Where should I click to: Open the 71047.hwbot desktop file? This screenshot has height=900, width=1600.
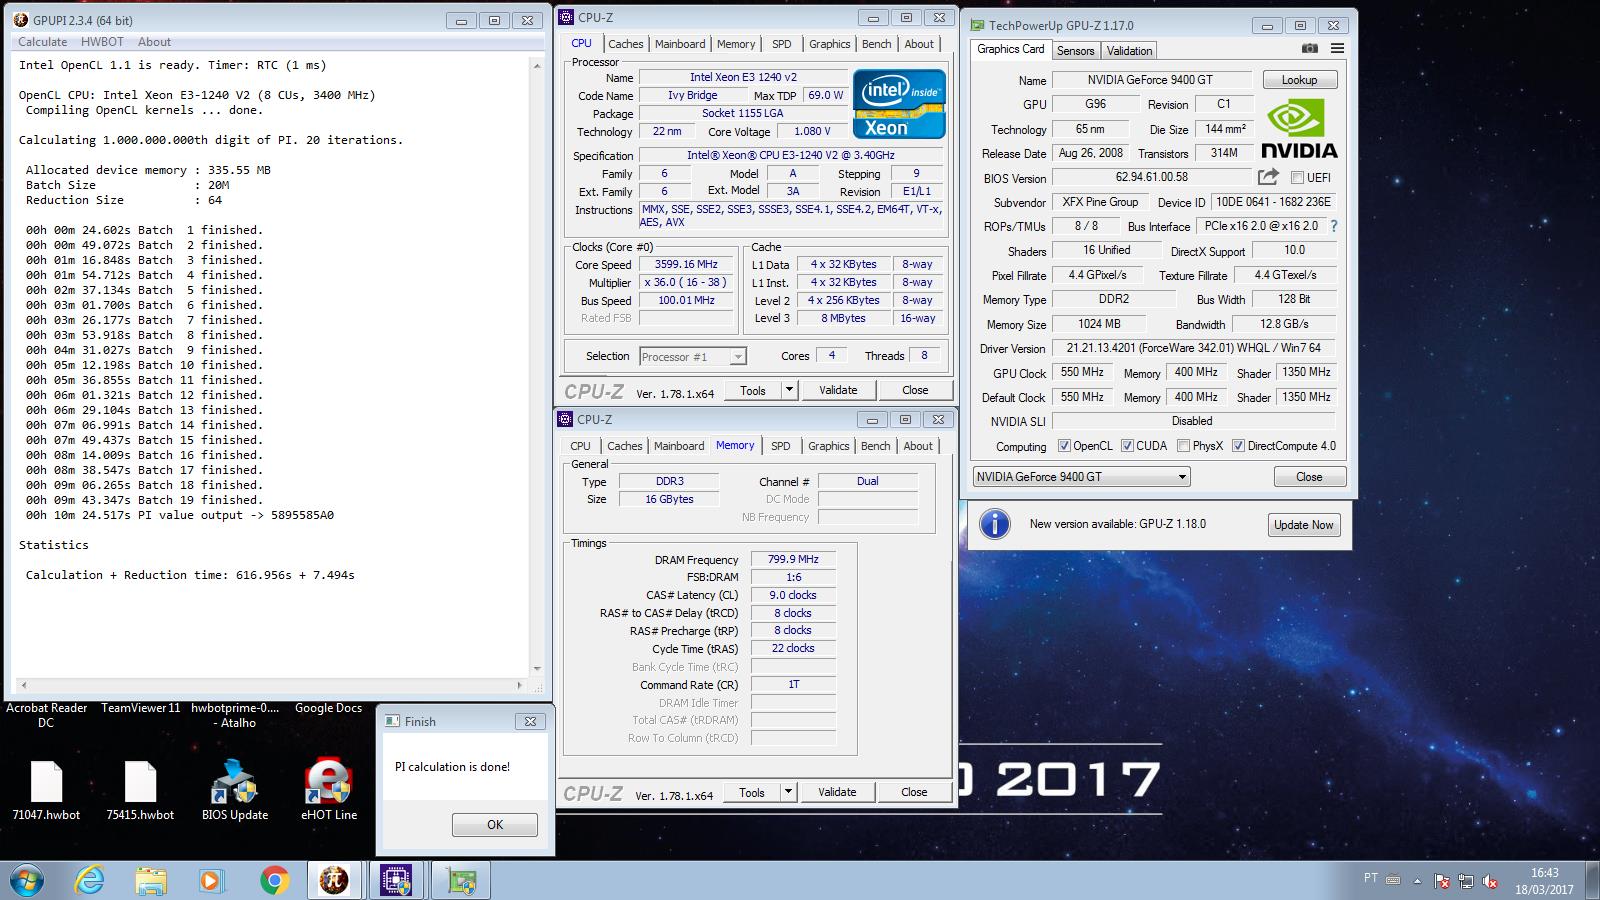click(x=46, y=791)
